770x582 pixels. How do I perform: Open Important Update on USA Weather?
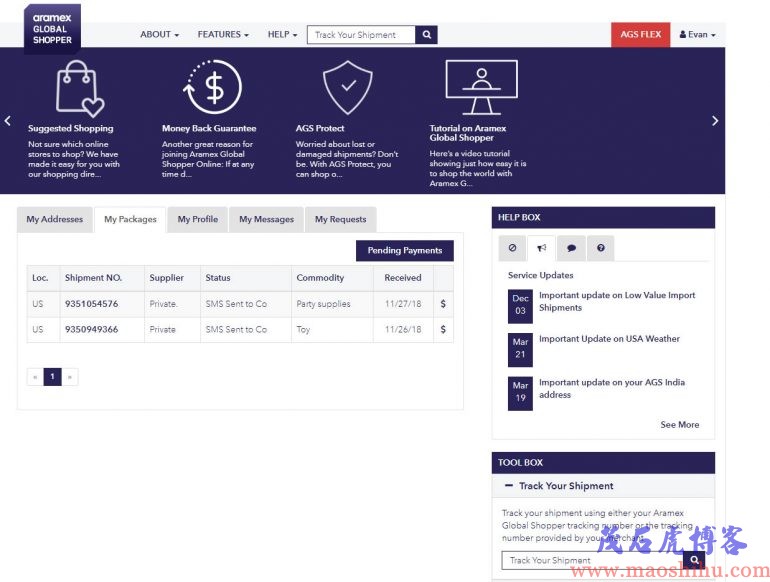point(609,339)
